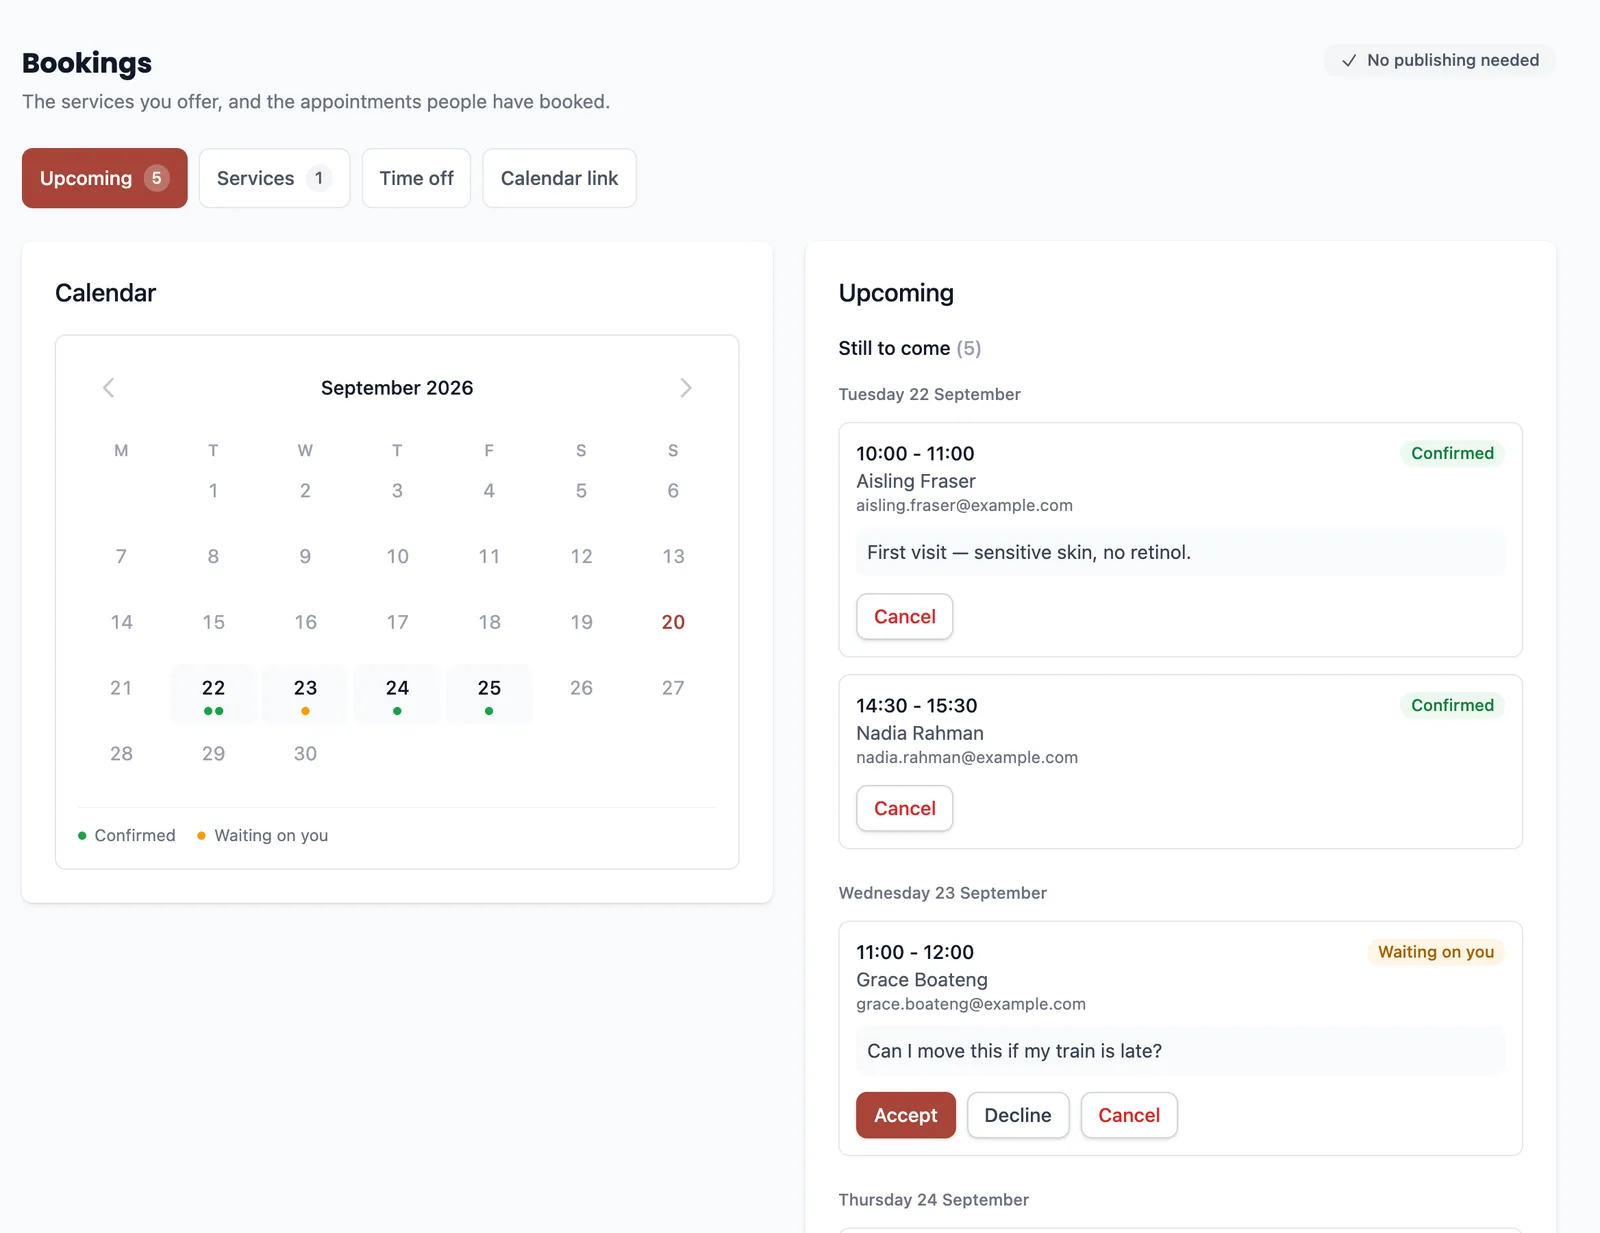Click the Confirmed badge on Aisling Fraser's booking
This screenshot has height=1233, width=1600.
(1452, 454)
